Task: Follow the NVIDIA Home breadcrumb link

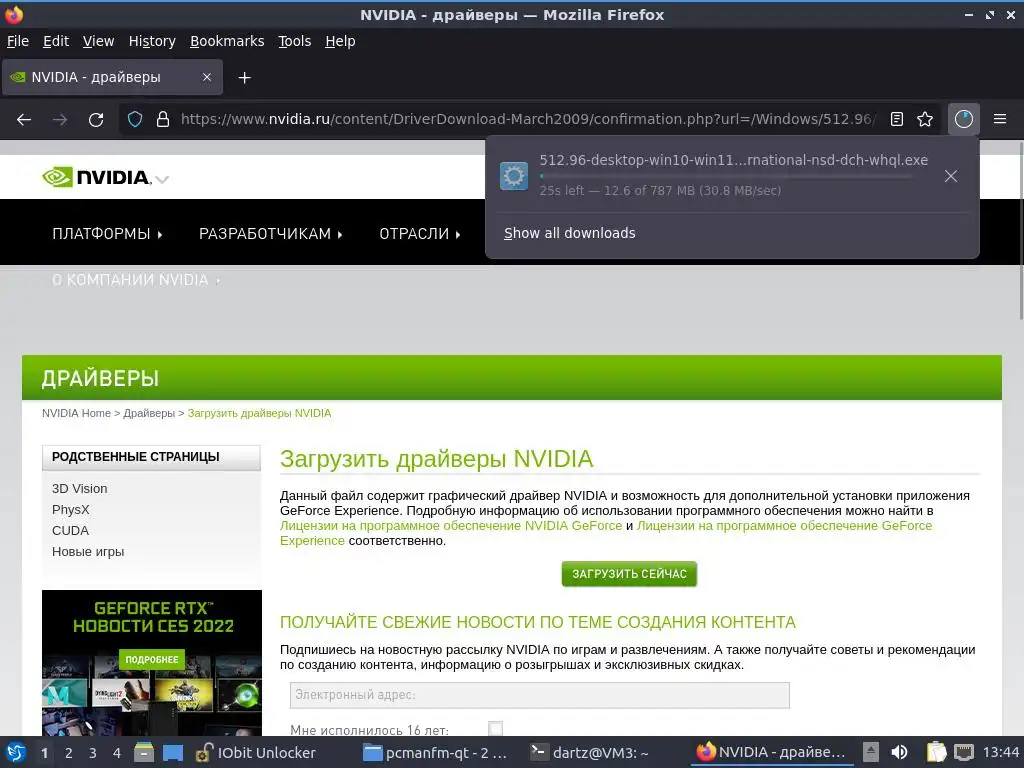Action: 76,413
